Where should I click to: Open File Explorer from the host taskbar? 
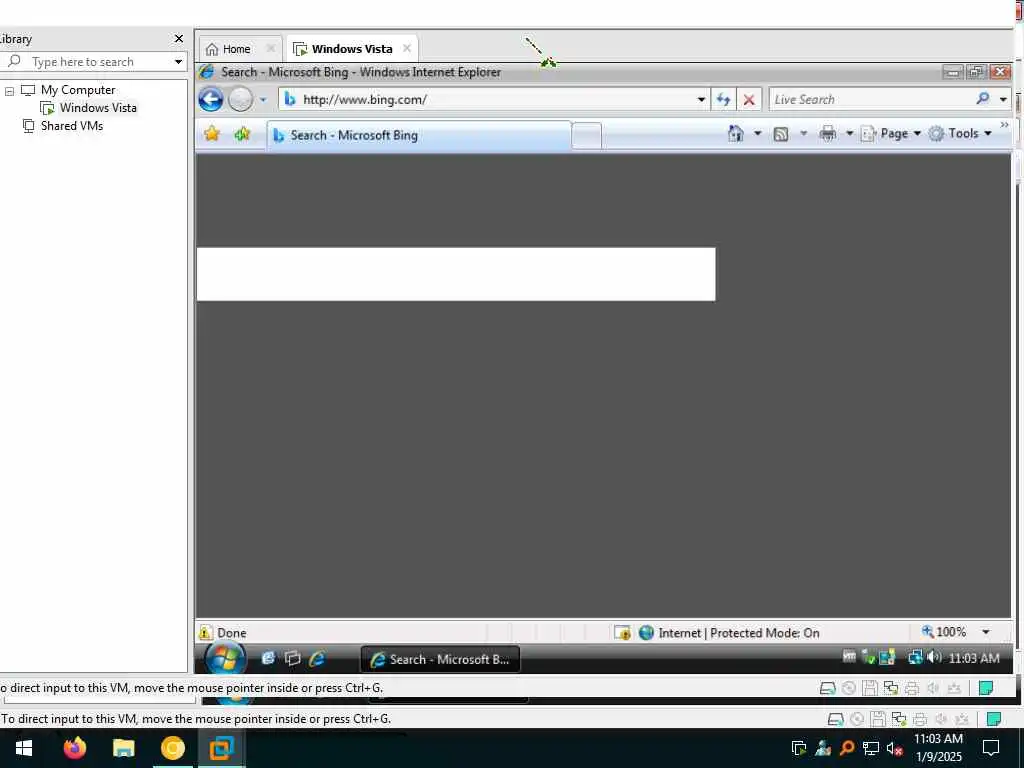coord(123,748)
